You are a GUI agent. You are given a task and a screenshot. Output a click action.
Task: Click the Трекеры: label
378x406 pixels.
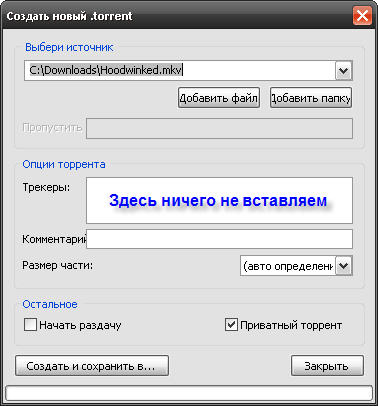[x=46, y=187]
